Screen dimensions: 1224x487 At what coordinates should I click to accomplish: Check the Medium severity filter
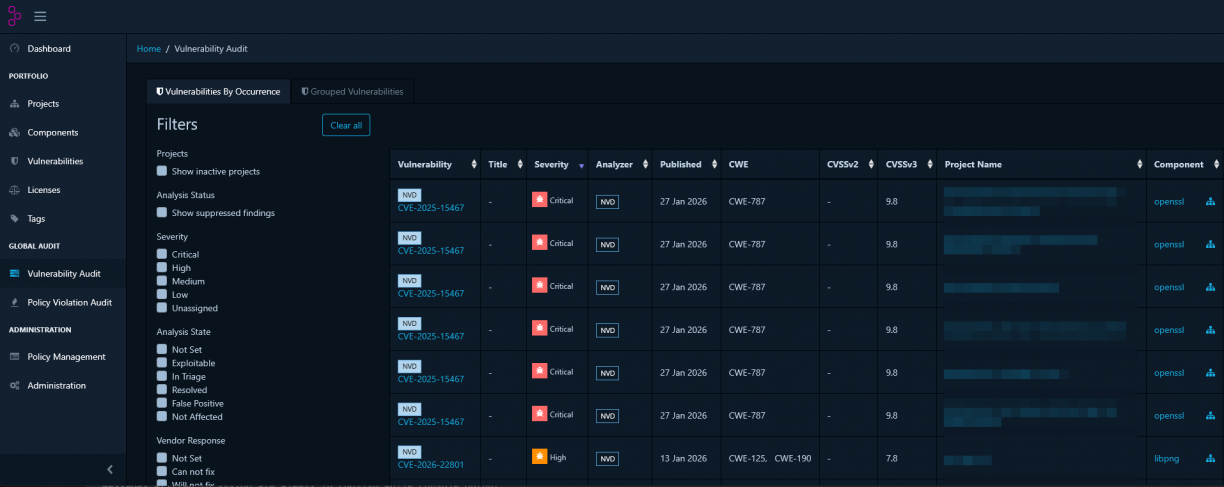[x=162, y=282]
